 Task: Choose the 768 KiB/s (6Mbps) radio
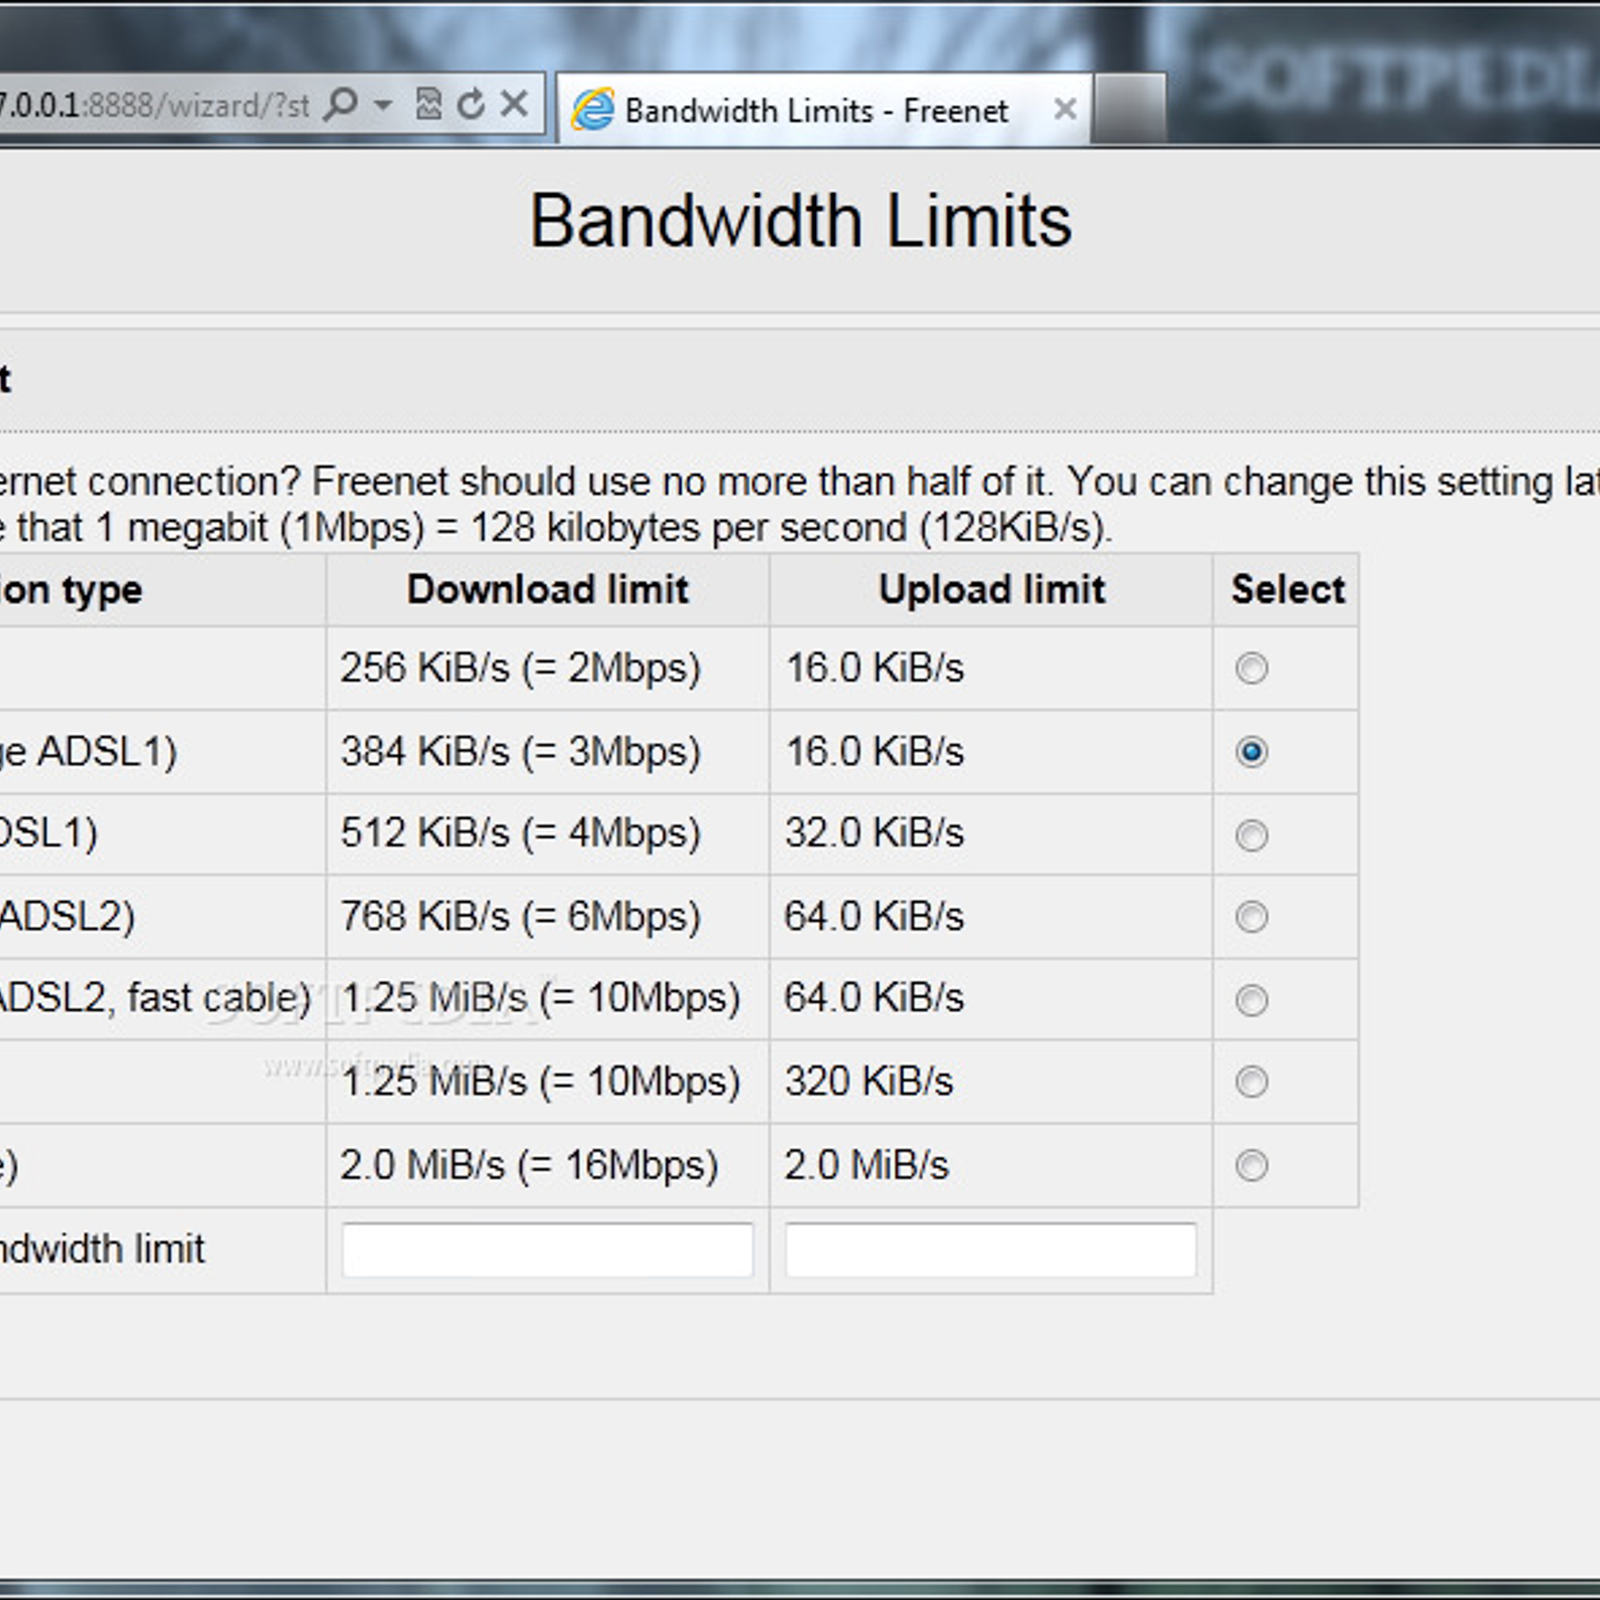tap(1251, 916)
